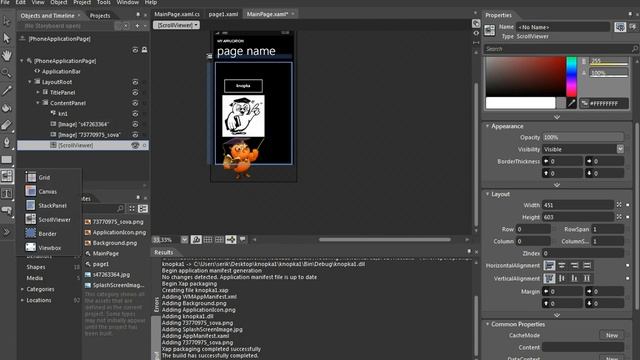Toggle visibility eye for image s47263364

click(135, 124)
